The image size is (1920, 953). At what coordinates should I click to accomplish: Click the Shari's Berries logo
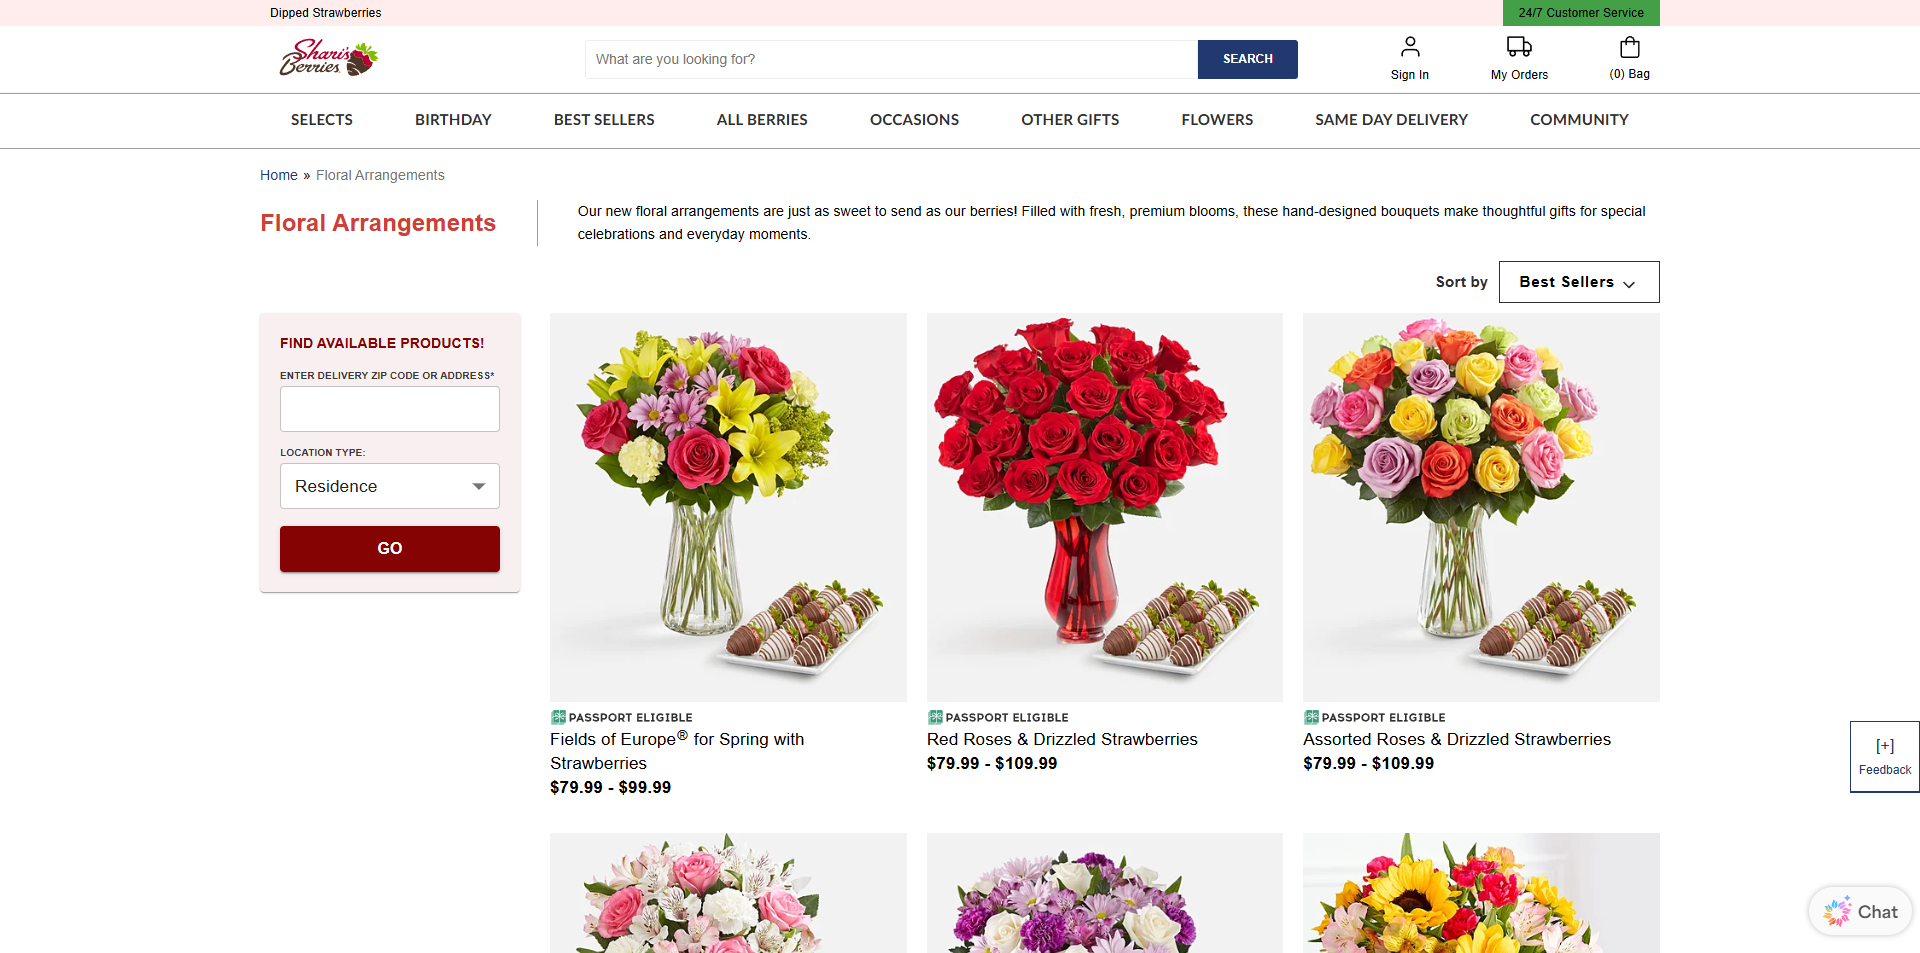(x=328, y=58)
